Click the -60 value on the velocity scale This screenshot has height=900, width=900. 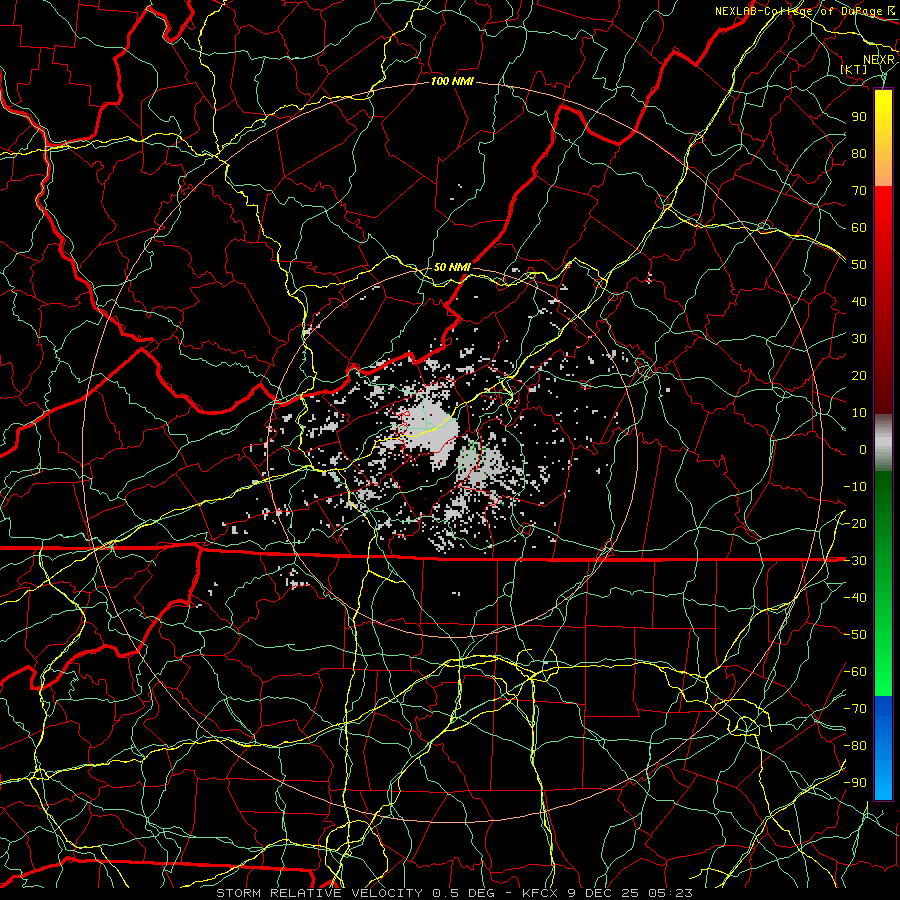coord(855,672)
